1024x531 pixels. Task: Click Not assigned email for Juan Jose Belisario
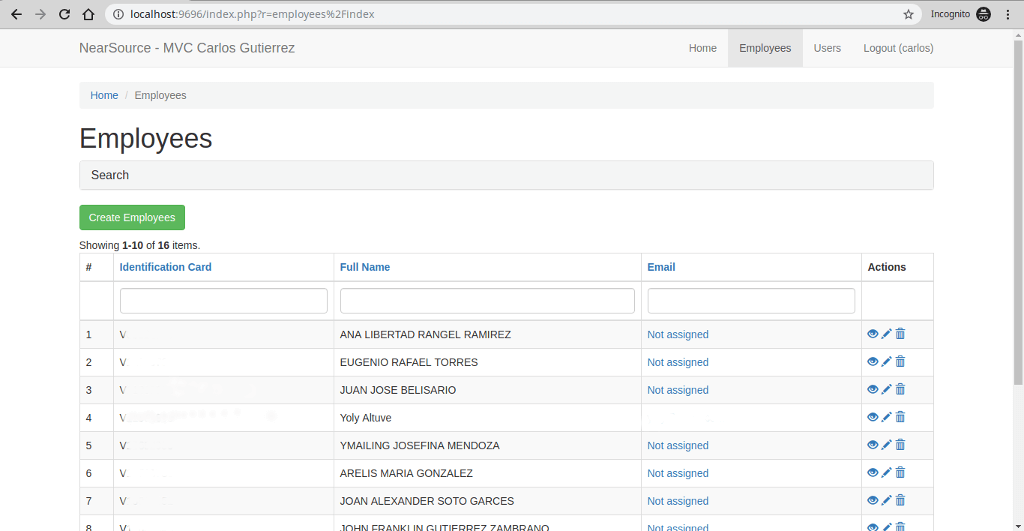pyautogui.click(x=677, y=390)
